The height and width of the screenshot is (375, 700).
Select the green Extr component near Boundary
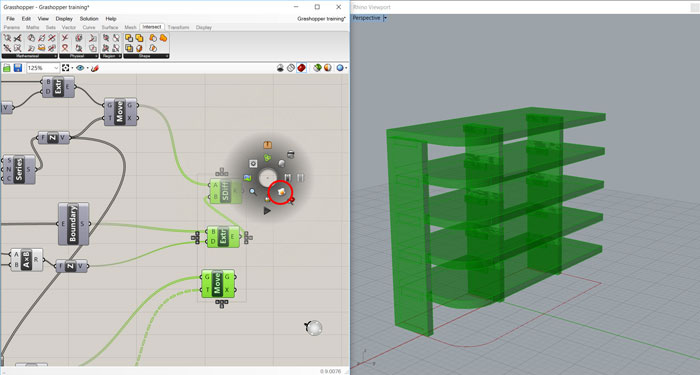223,237
